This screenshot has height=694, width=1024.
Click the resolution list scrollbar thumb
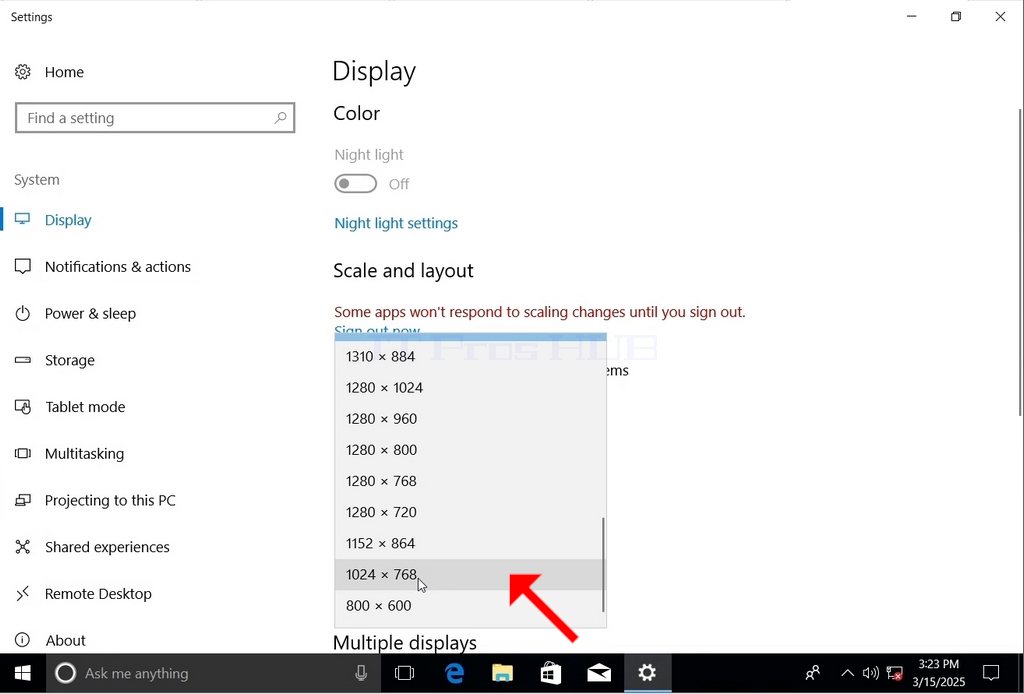coord(603,565)
